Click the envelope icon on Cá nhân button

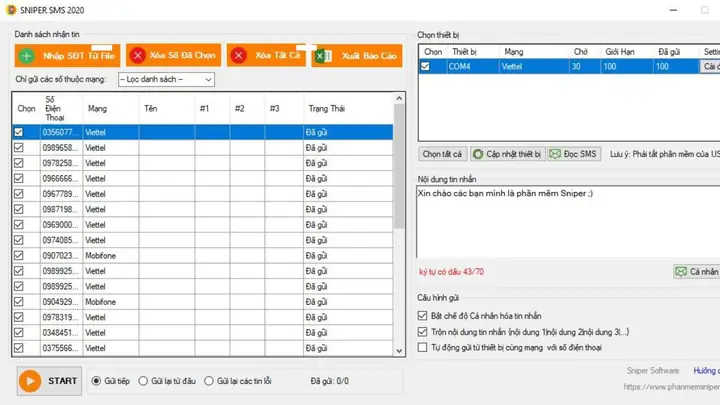[681, 272]
